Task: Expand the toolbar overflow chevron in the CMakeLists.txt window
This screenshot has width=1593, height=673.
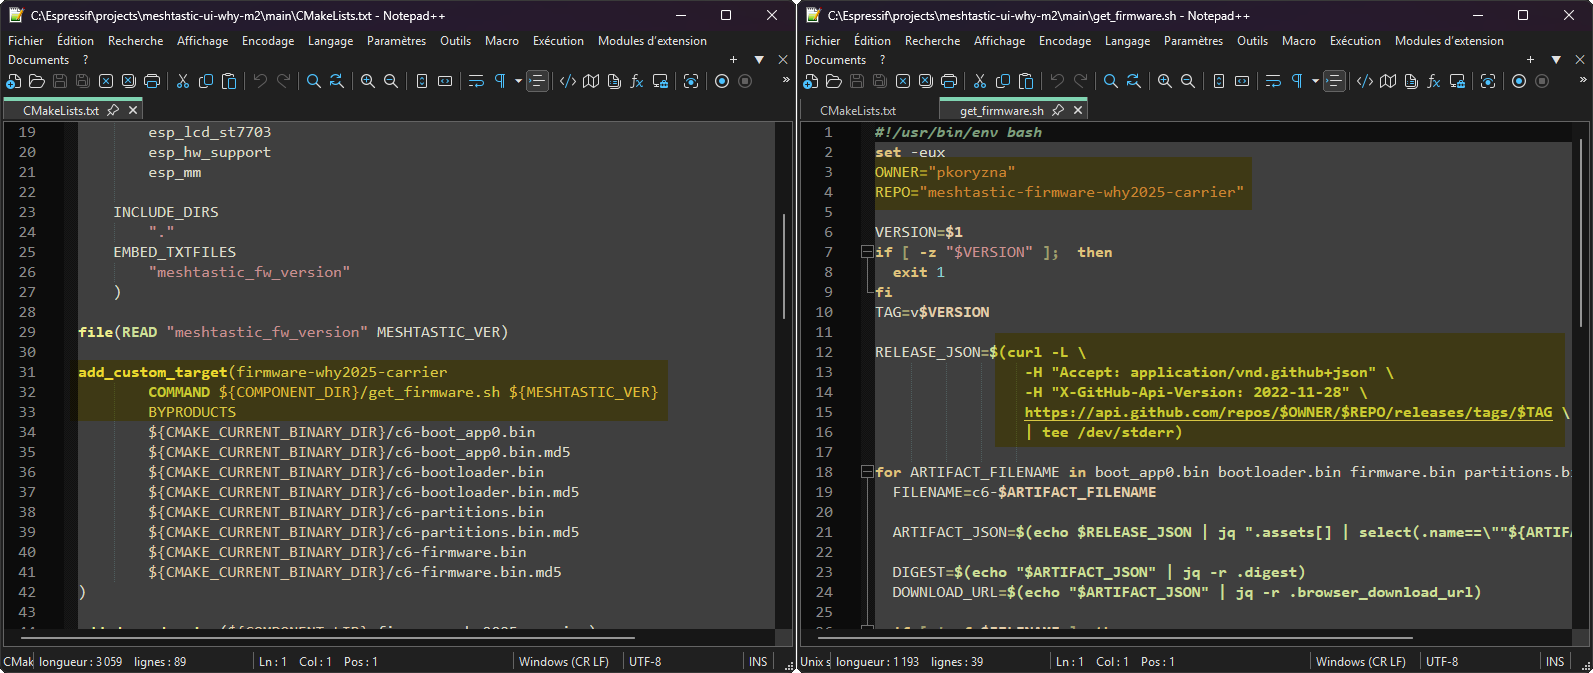Action: (x=786, y=81)
